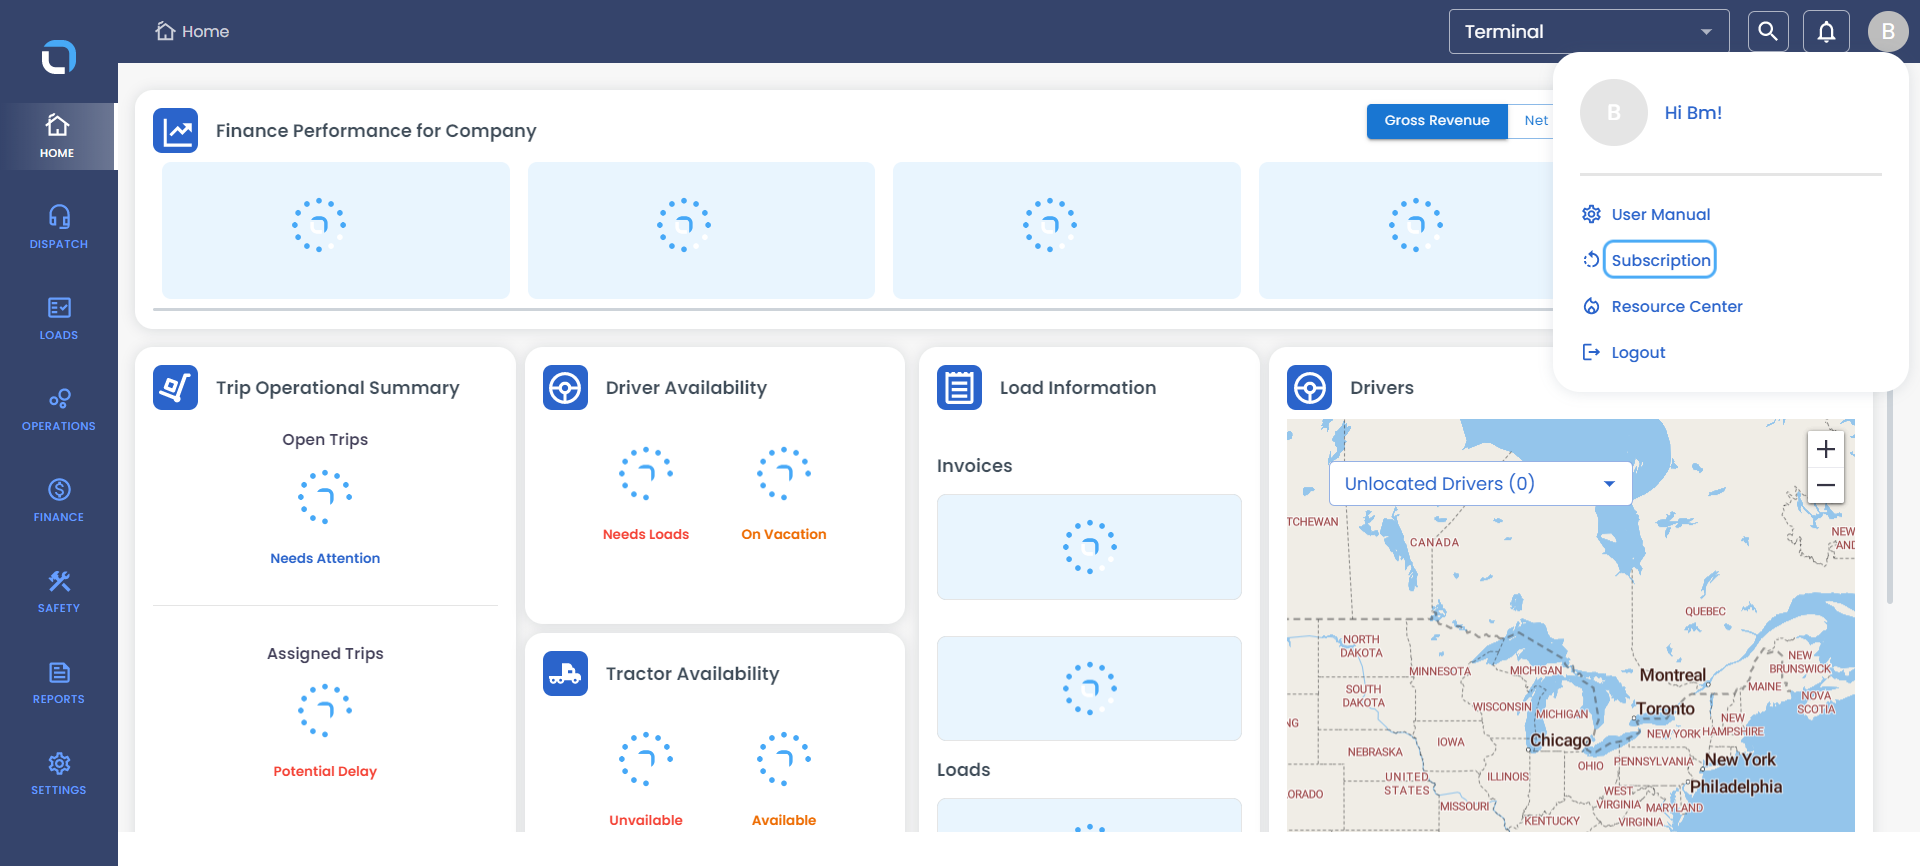Click the Home breadcrumb link

coord(192,31)
